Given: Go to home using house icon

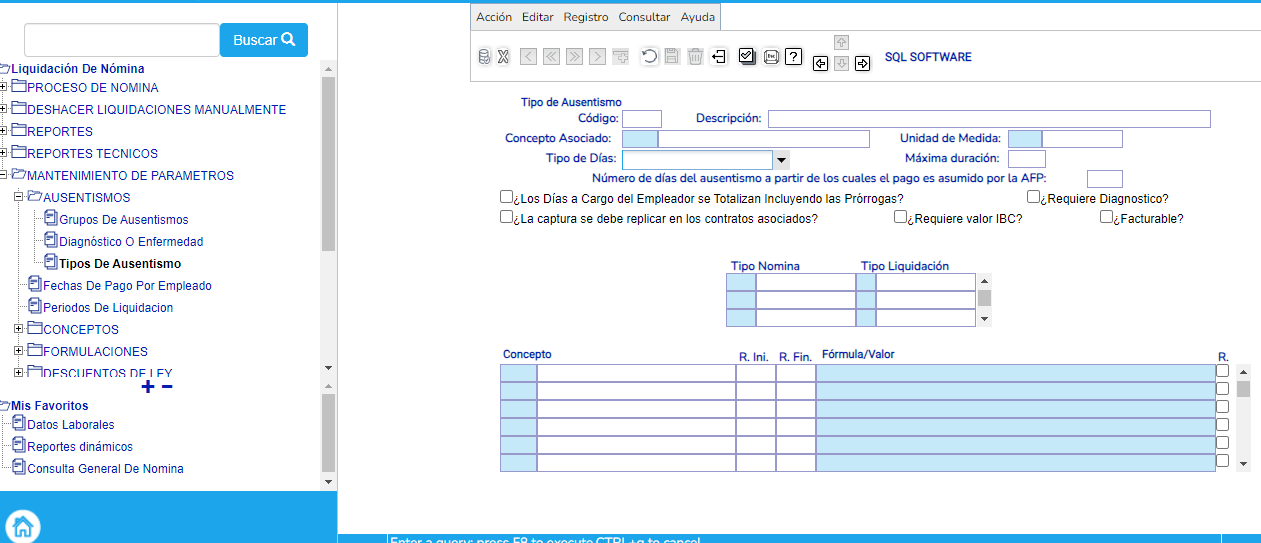Looking at the screenshot, I should (x=22, y=525).
